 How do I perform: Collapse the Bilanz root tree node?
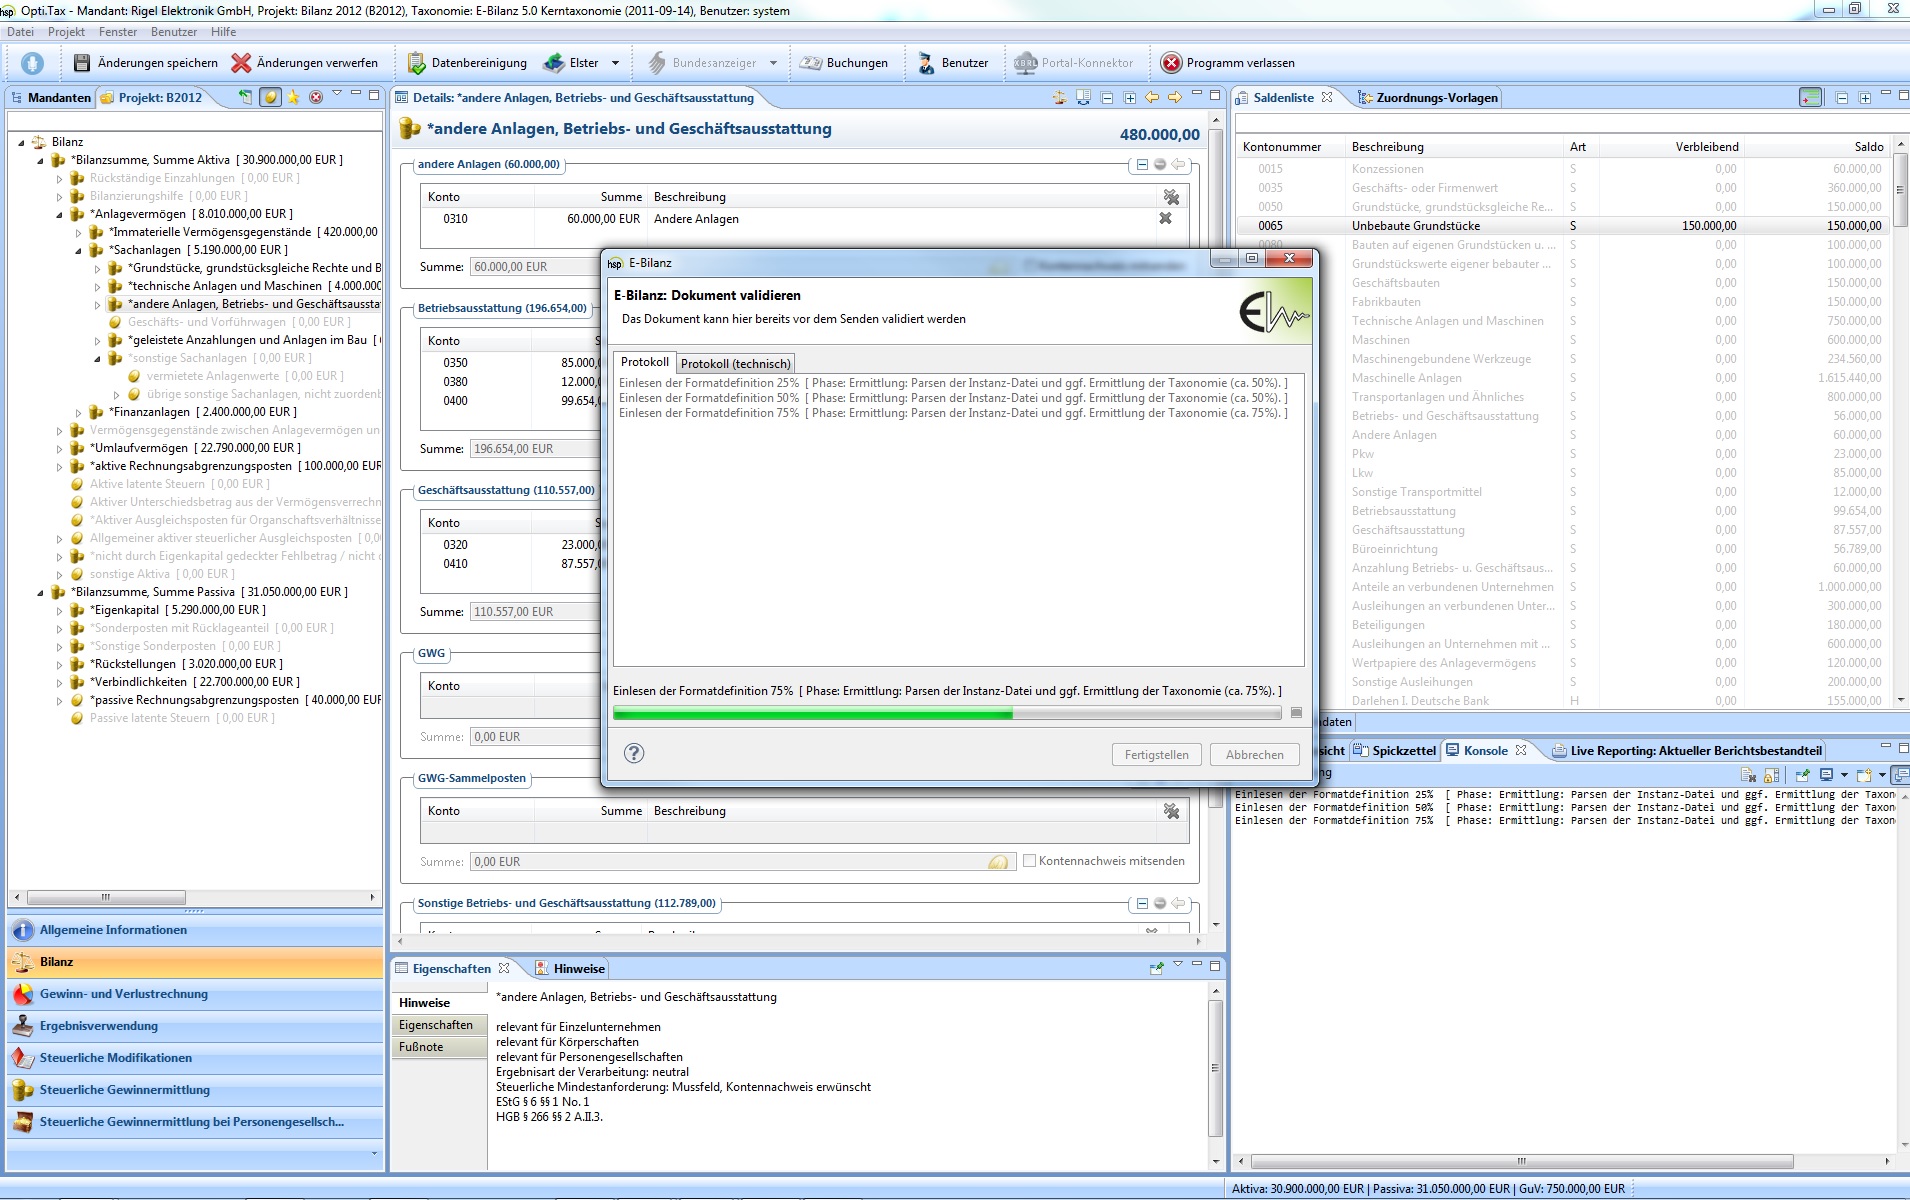21,142
